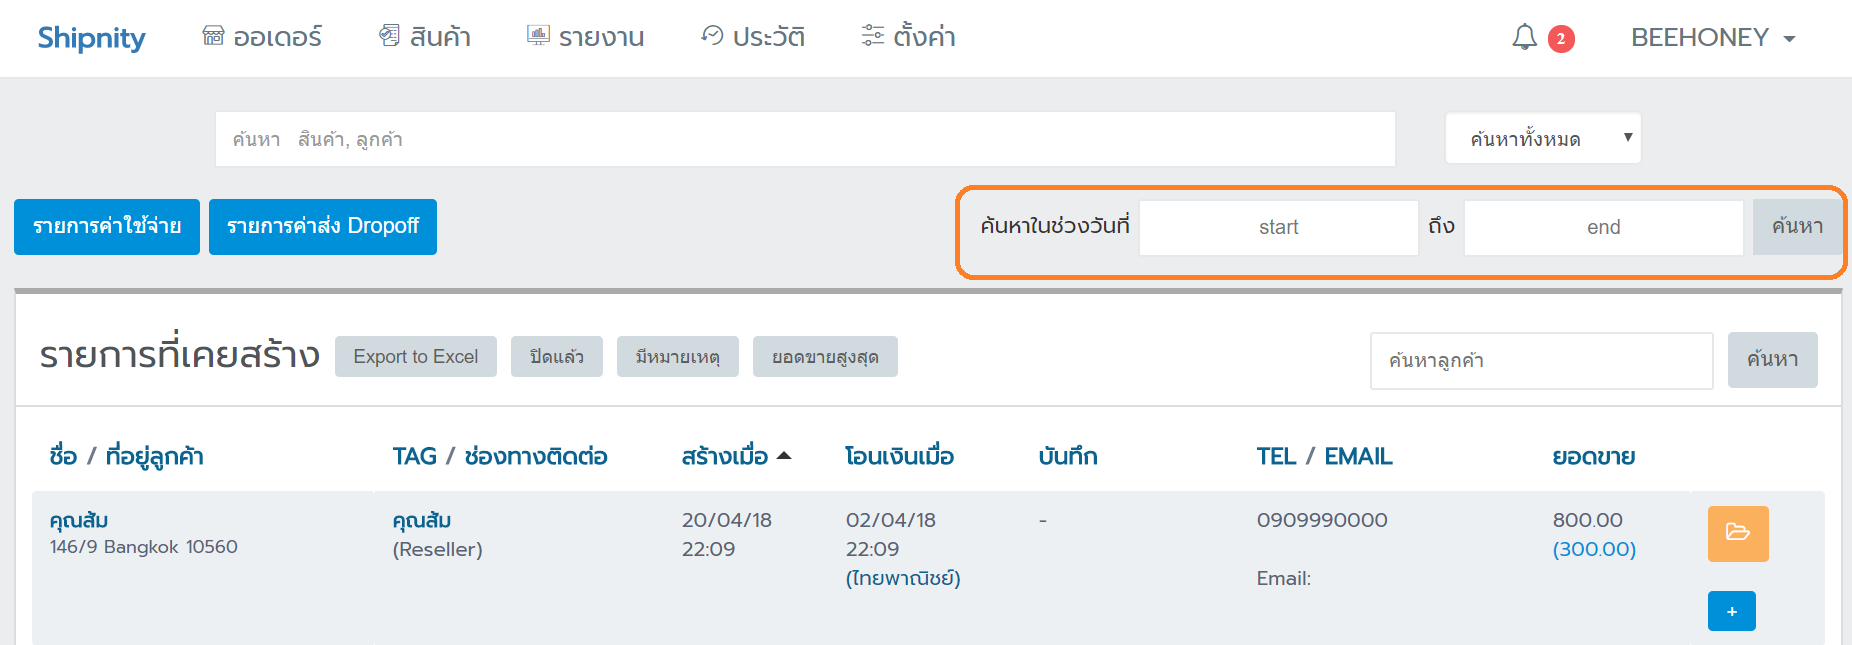Screen dimensions: 1852x645
Task: Click the คุณส้ม tag in the TAG column
Action: coord(422,520)
